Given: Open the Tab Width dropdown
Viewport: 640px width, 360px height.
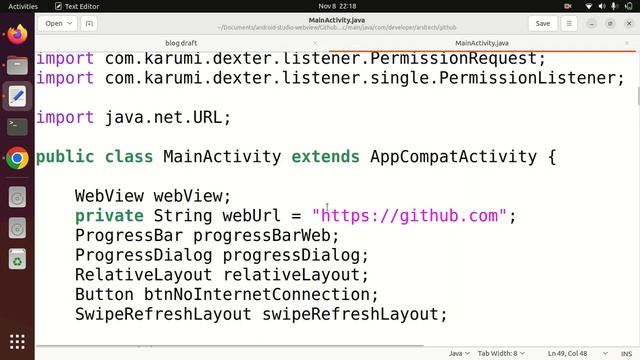Looking at the screenshot, I should click(501, 353).
